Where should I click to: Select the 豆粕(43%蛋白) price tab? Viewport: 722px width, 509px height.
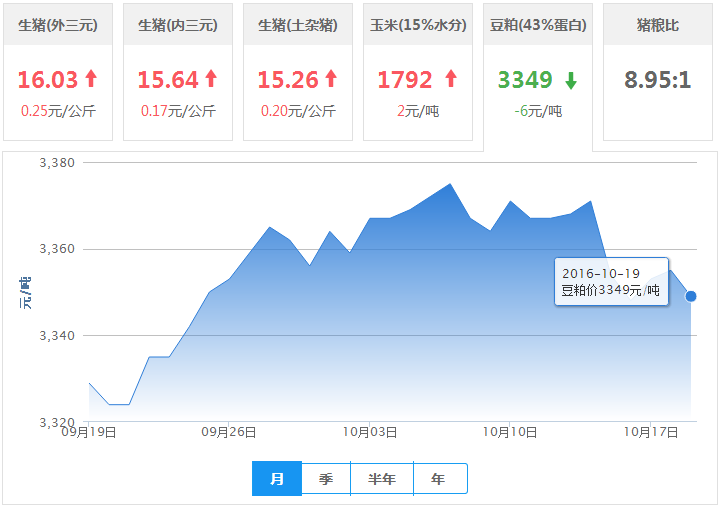coord(538,76)
